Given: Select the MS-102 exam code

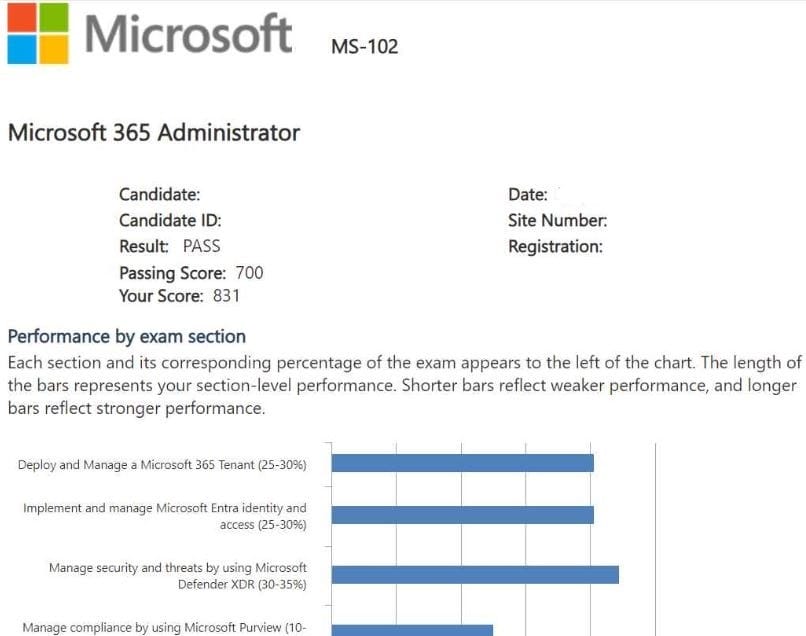Looking at the screenshot, I should [x=364, y=46].
